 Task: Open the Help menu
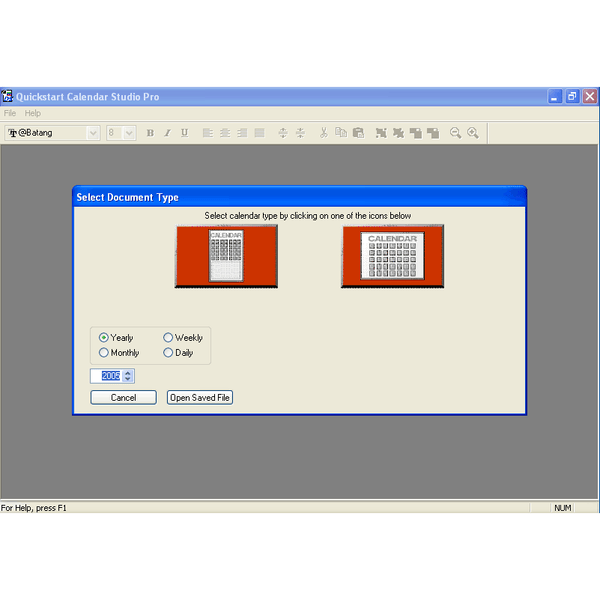(x=33, y=113)
